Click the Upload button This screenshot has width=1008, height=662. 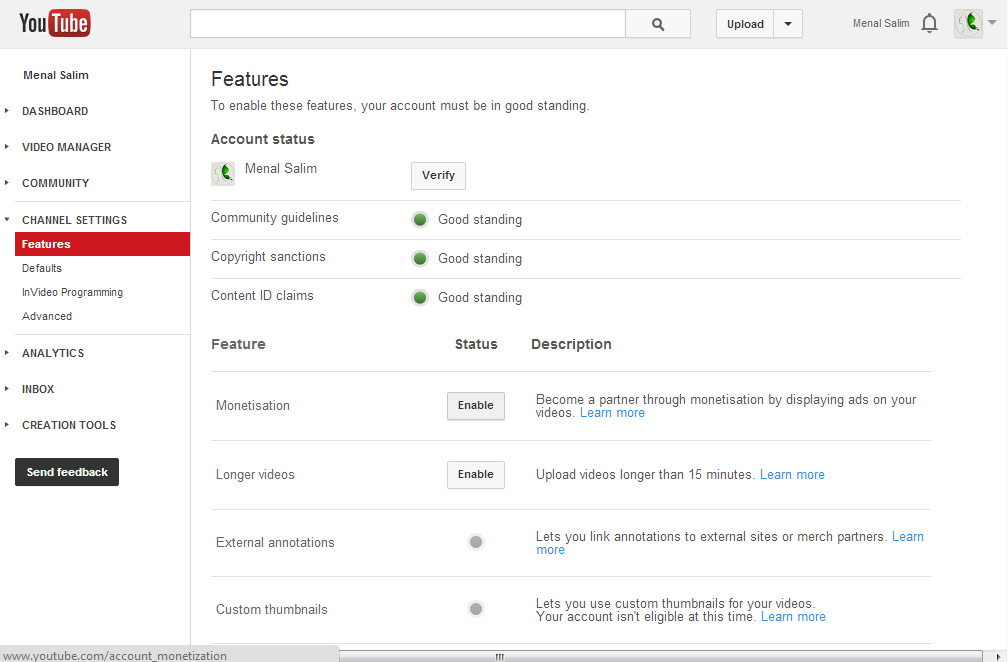[745, 24]
